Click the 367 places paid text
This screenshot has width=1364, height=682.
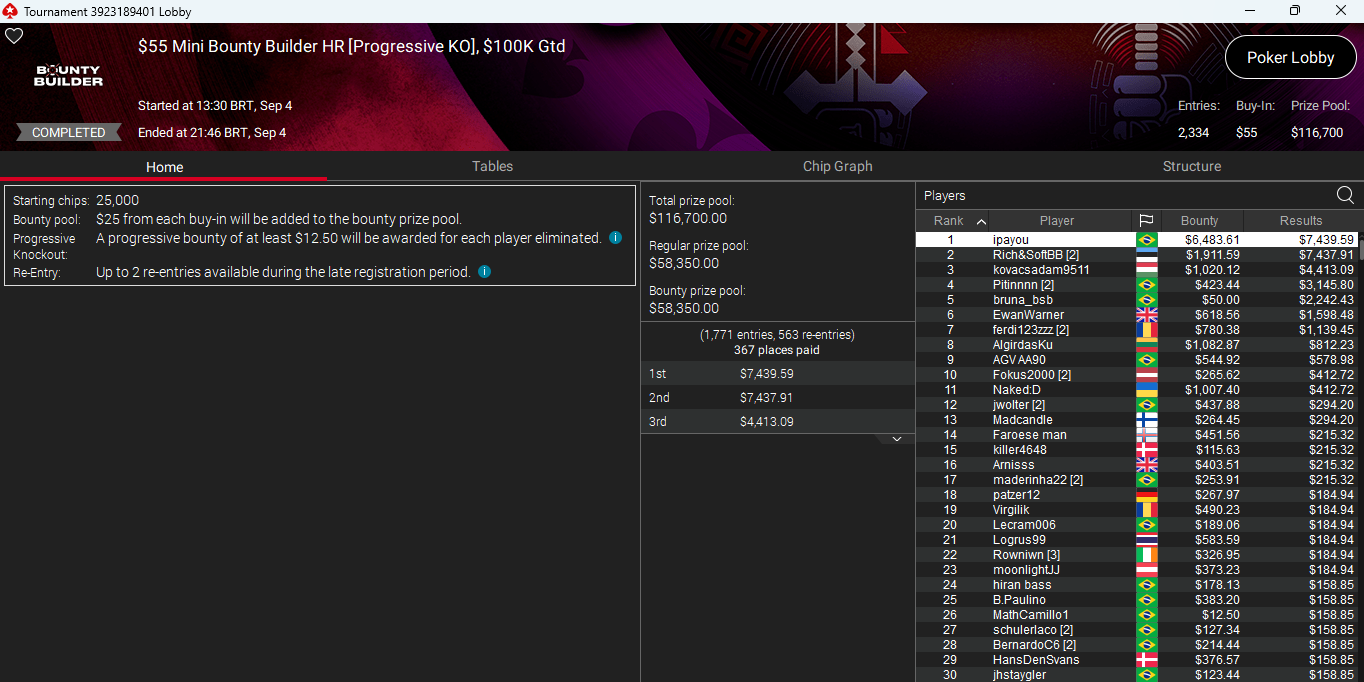(x=777, y=350)
